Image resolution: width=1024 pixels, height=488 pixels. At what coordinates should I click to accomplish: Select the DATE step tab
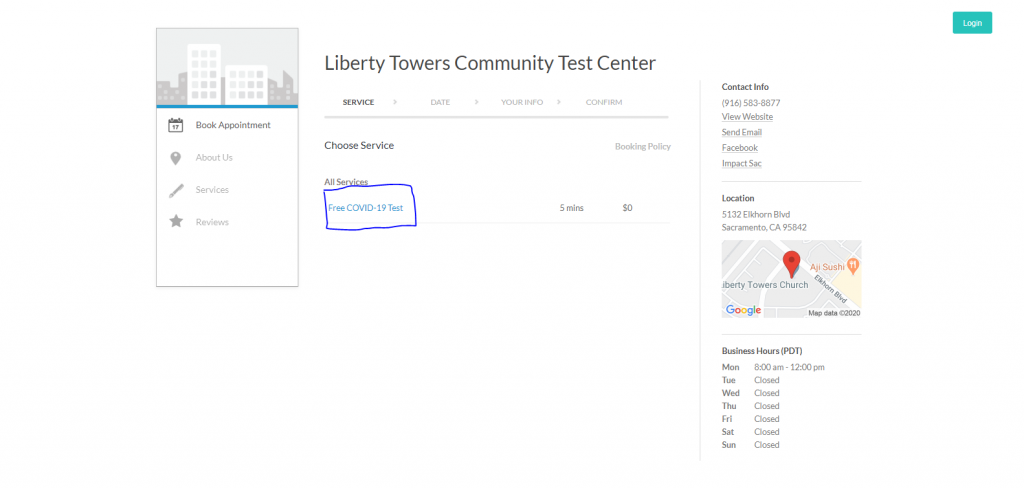click(x=440, y=102)
